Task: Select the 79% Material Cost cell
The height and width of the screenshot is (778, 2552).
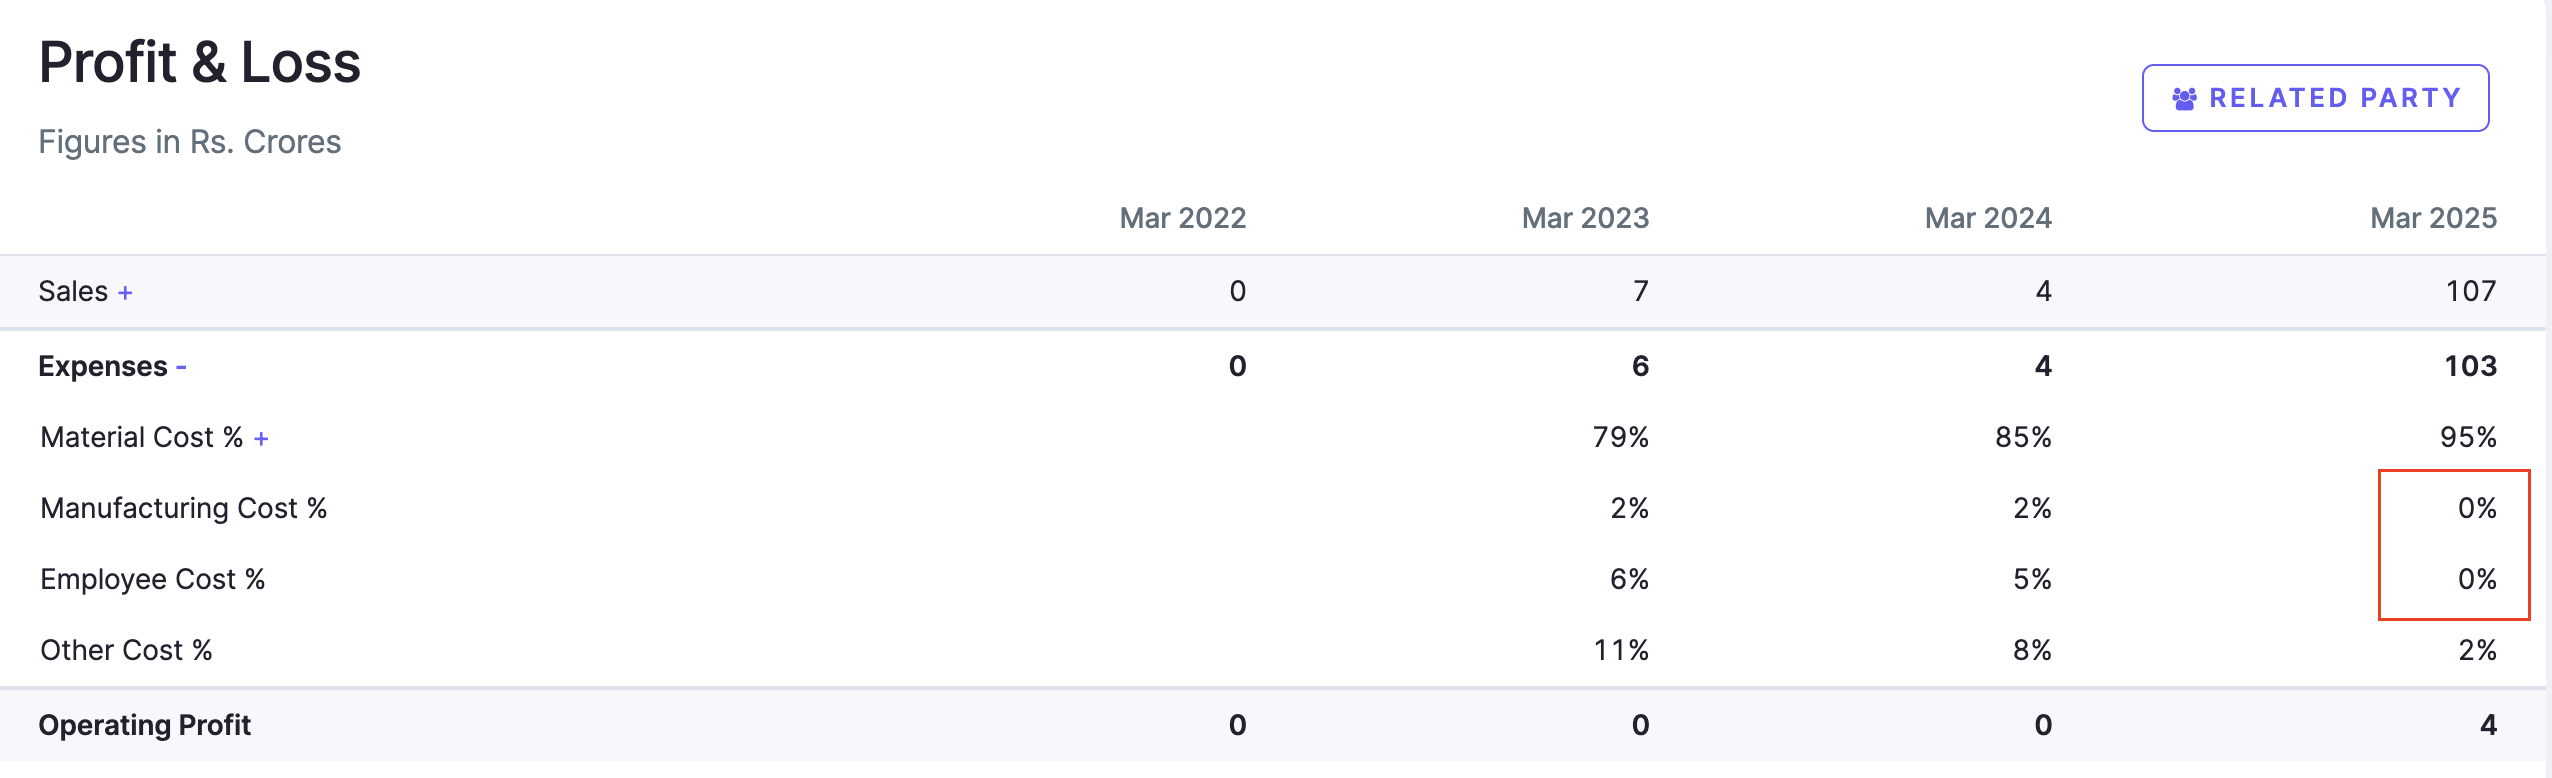Action: (1620, 437)
